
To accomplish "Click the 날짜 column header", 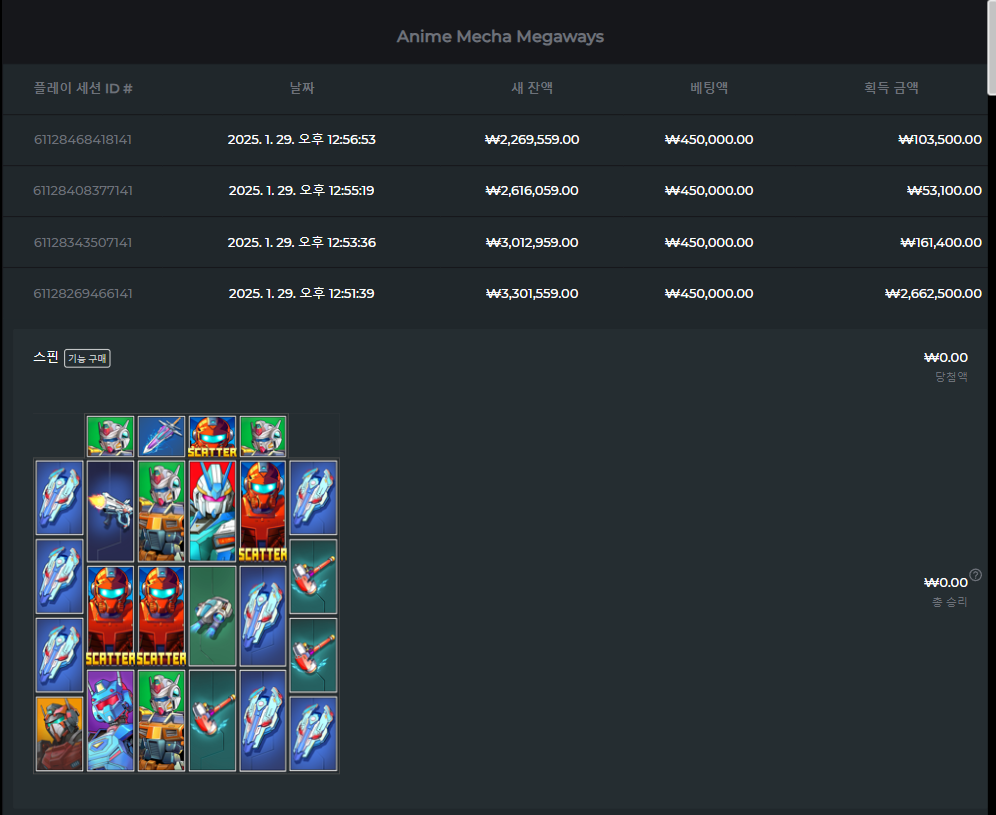I will pos(302,88).
